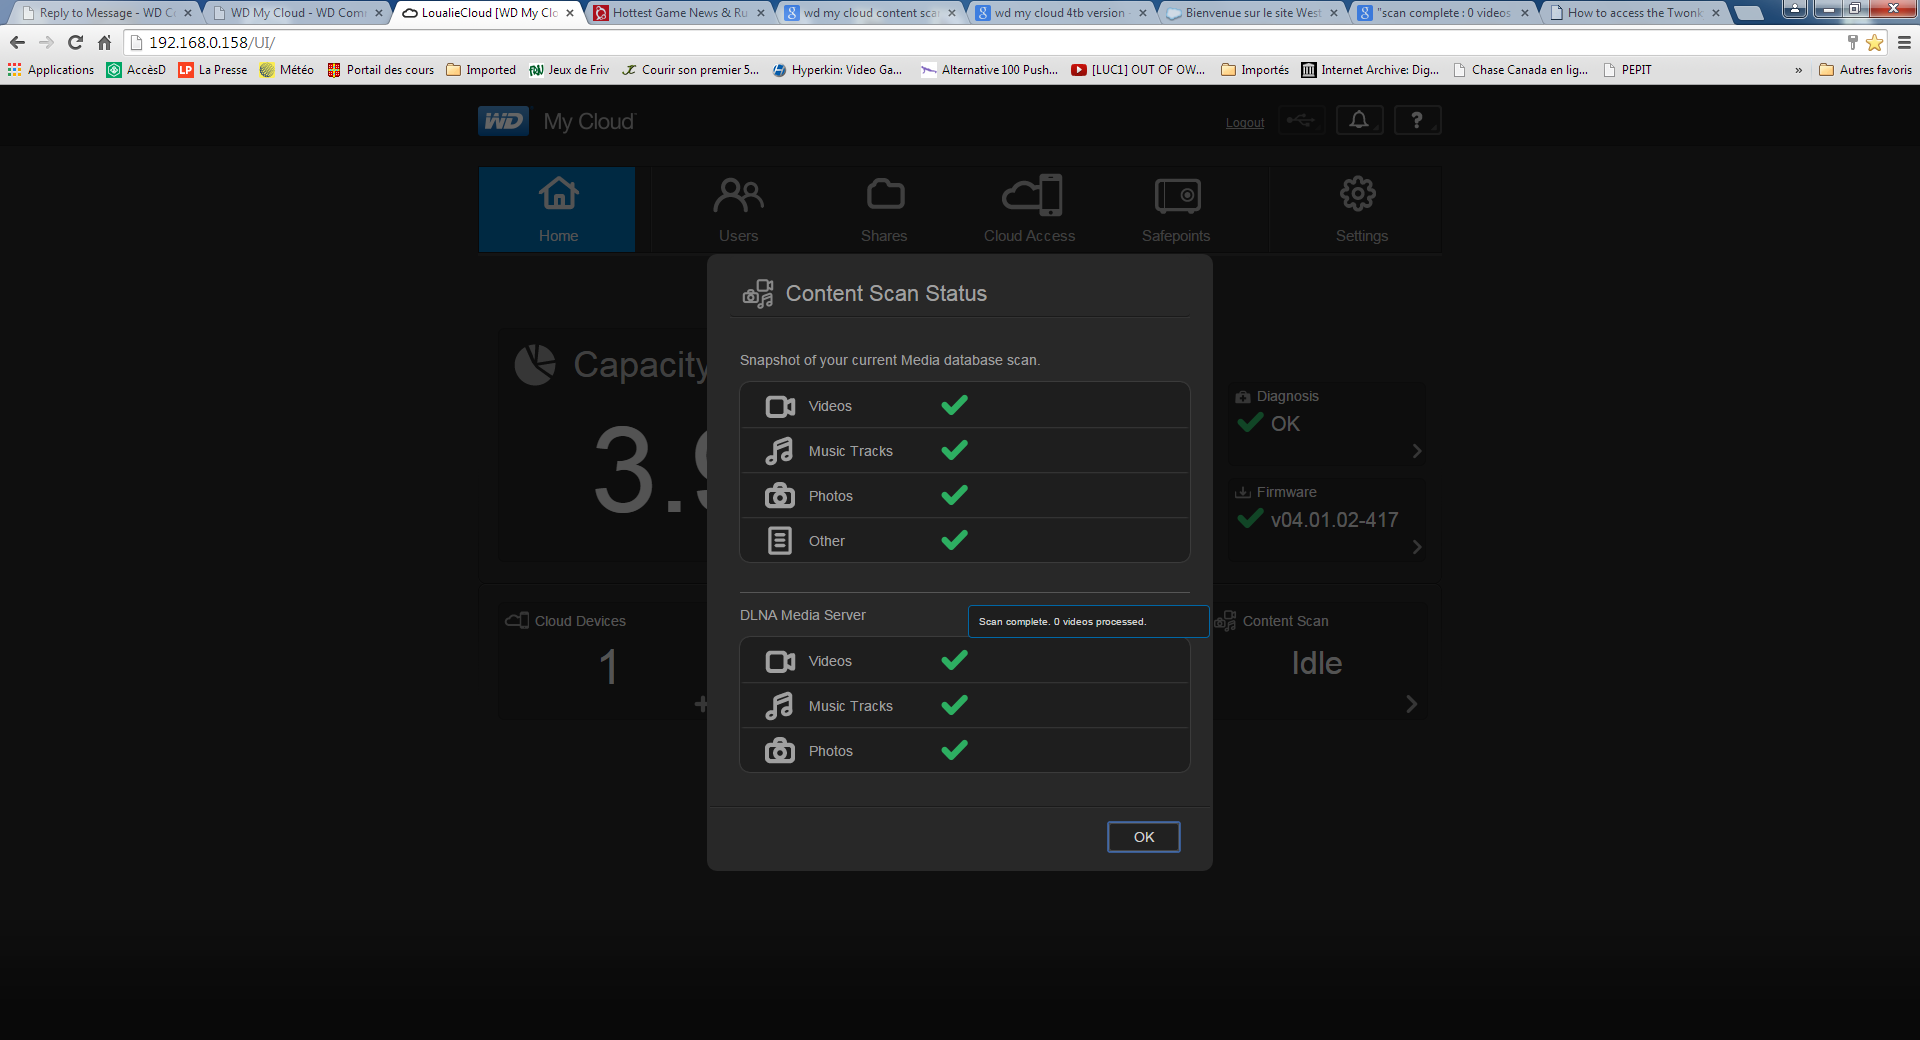Click the Music Tracks icon under DLNA Media Server
This screenshot has width=1920, height=1040.
pos(779,706)
